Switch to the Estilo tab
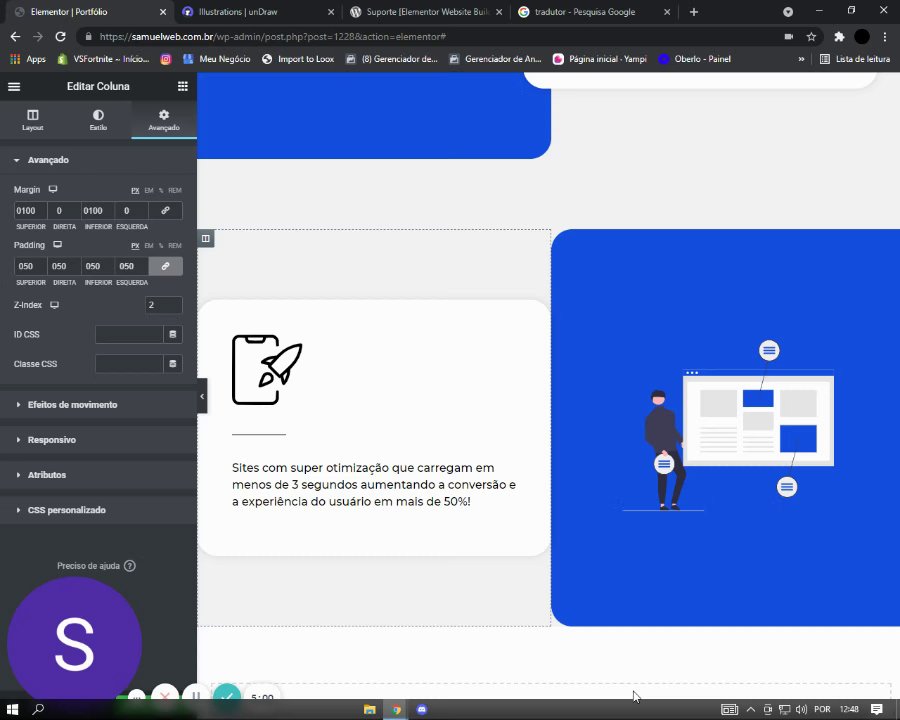Screen dimensions: 900x720 98,121
